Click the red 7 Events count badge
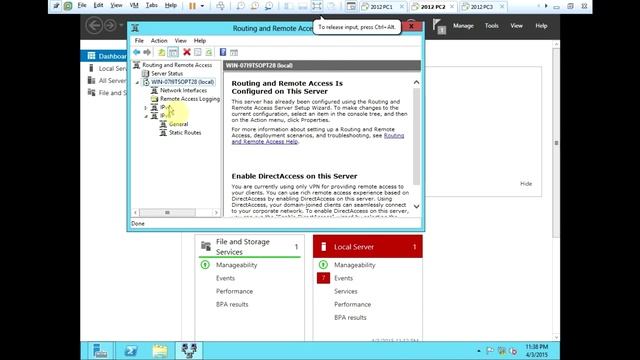 323,278
